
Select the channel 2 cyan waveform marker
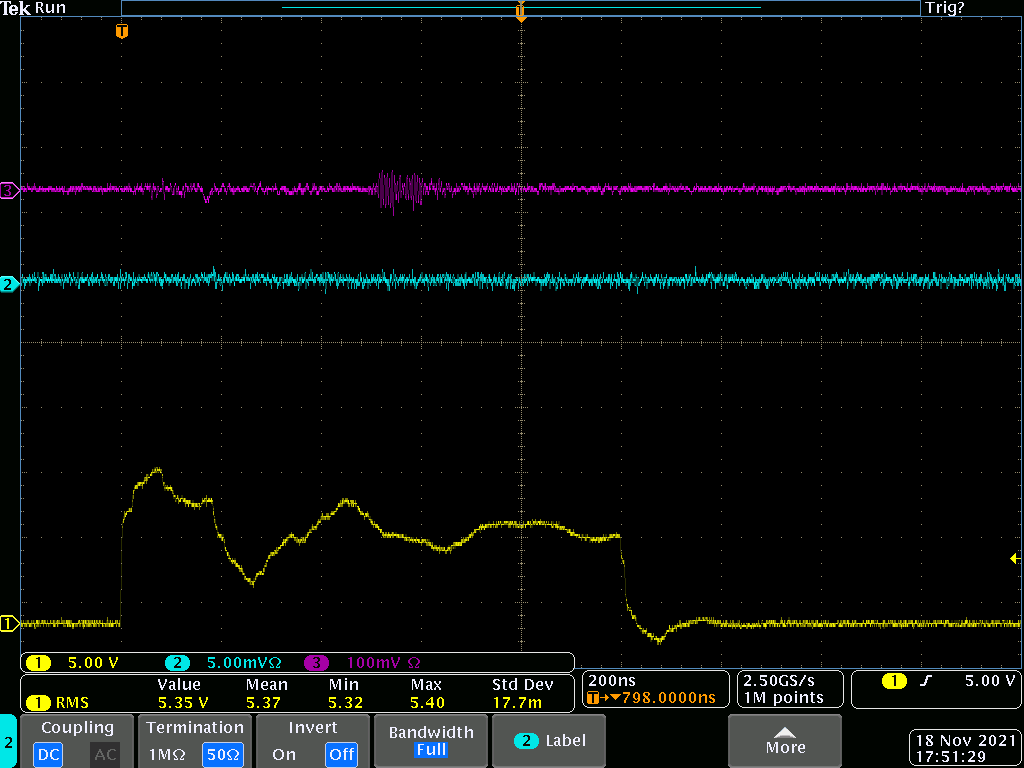[x=9, y=285]
